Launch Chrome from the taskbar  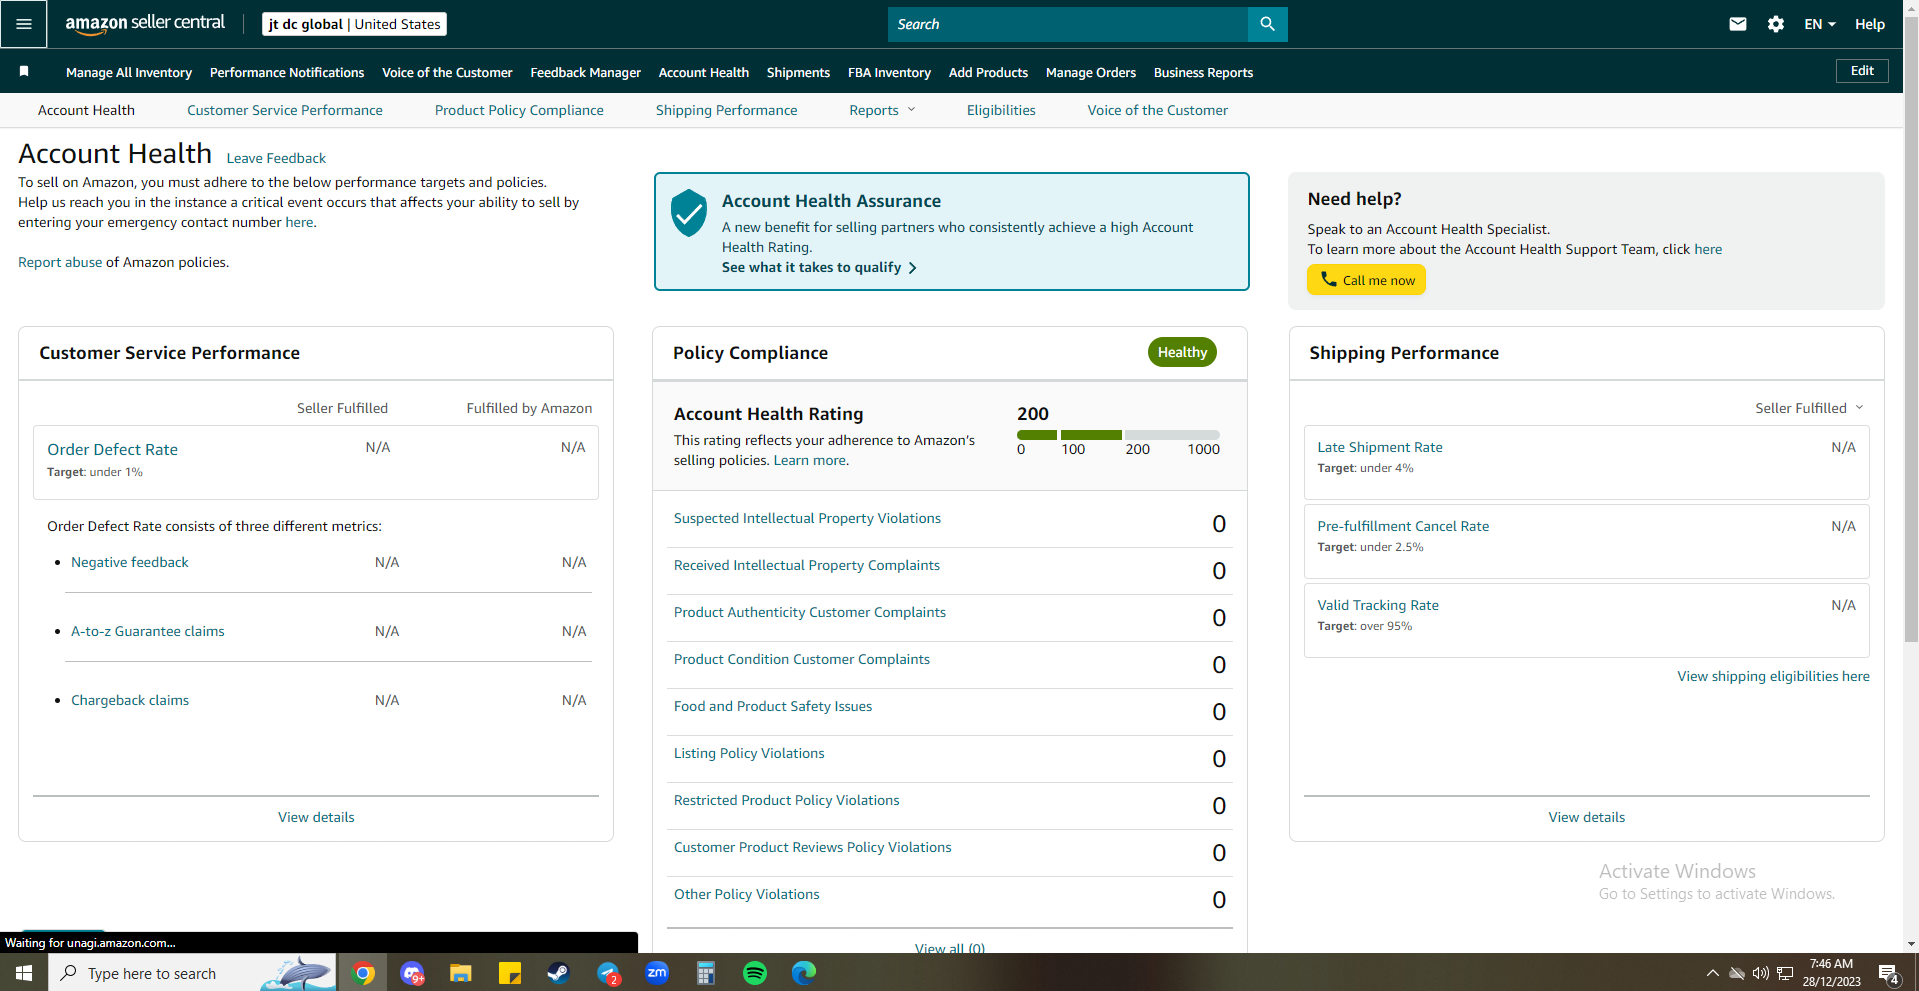tap(364, 973)
